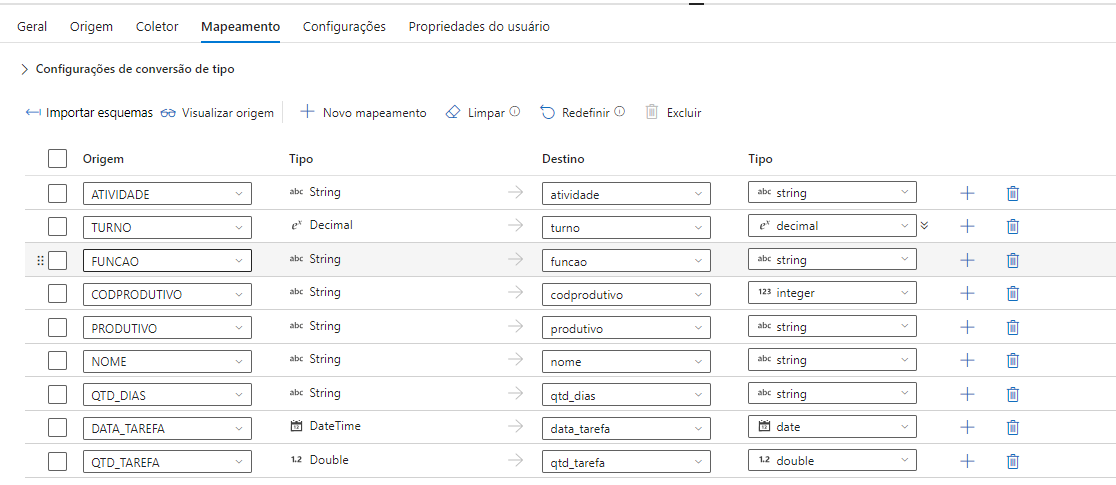This screenshot has width=1116, height=485.
Task: Delete the NOME mapping row
Action: tap(1013, 360)
